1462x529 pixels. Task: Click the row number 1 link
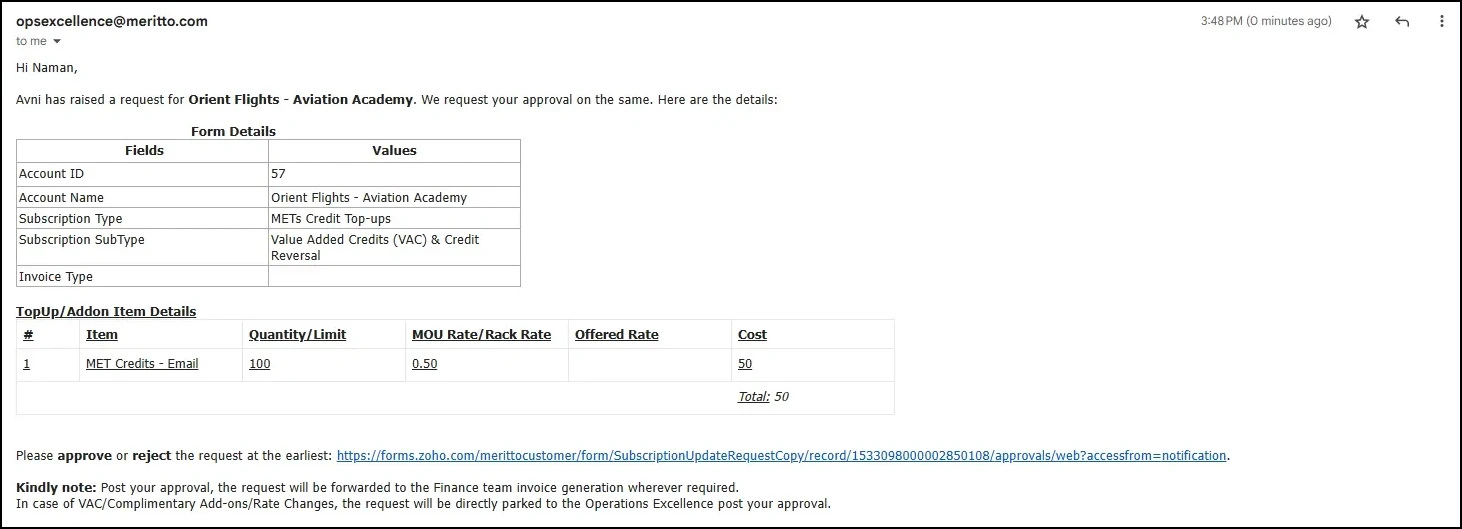(27, 364)
